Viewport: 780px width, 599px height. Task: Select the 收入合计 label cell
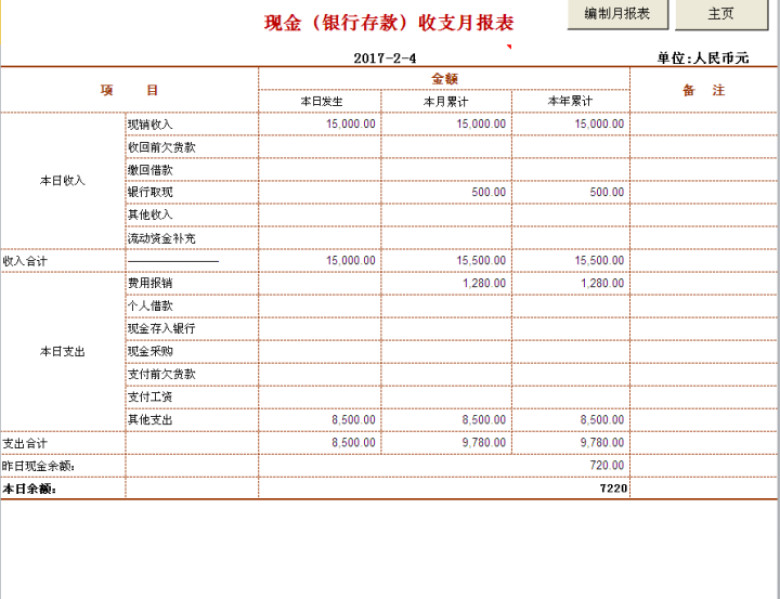click(x=63, y=261)
